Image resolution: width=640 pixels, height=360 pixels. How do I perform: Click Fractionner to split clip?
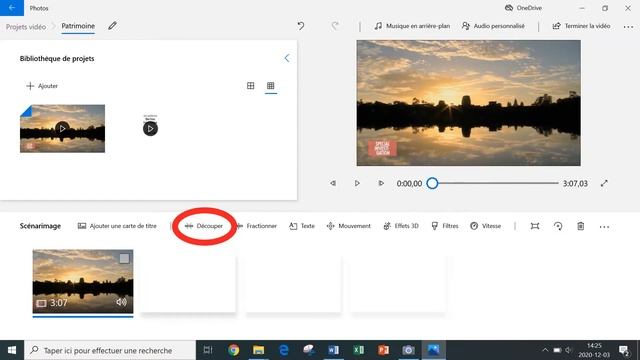[257, 226]
